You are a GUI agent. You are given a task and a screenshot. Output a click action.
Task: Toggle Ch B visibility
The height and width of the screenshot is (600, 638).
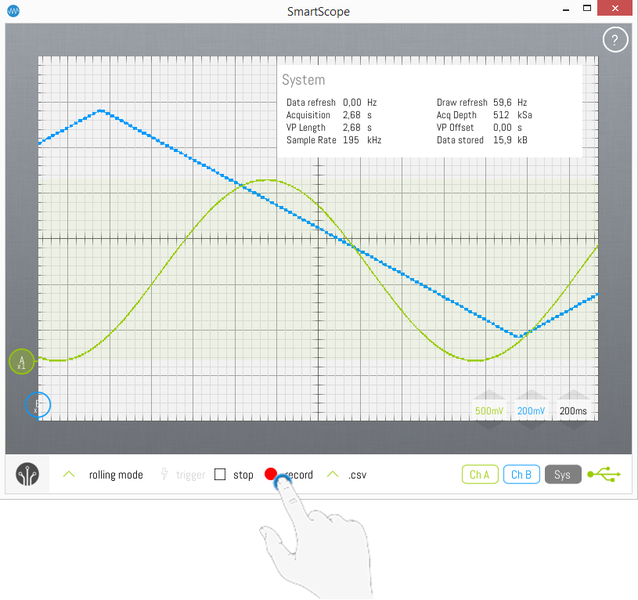click(x=520, y=474)
